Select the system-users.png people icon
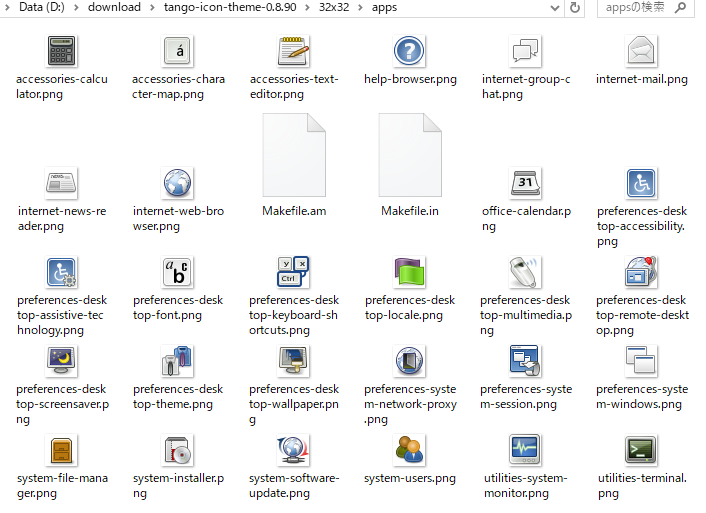The height and width of the screenshot is (513, 706). click(409, 450)
